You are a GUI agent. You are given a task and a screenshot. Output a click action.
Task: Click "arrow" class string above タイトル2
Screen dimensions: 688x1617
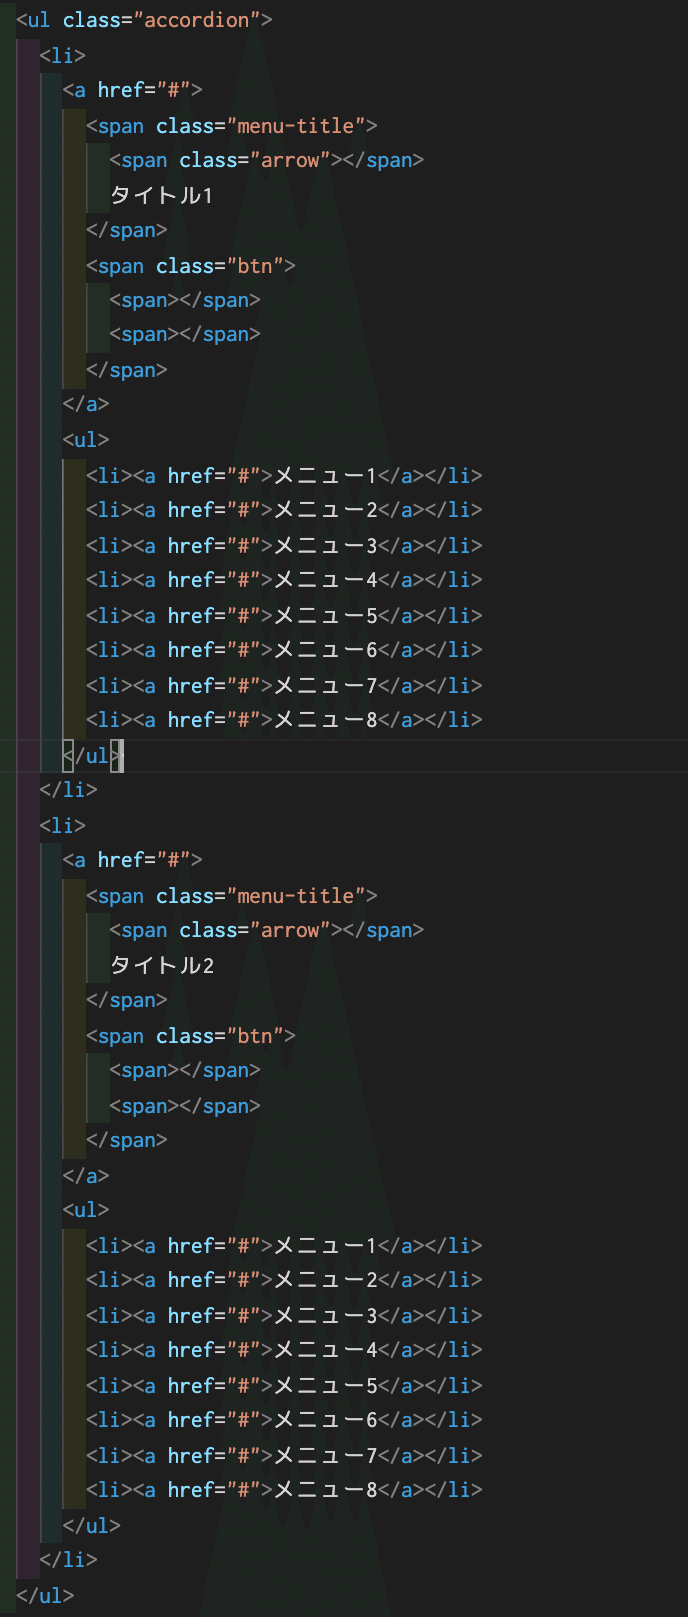(290, 930)
